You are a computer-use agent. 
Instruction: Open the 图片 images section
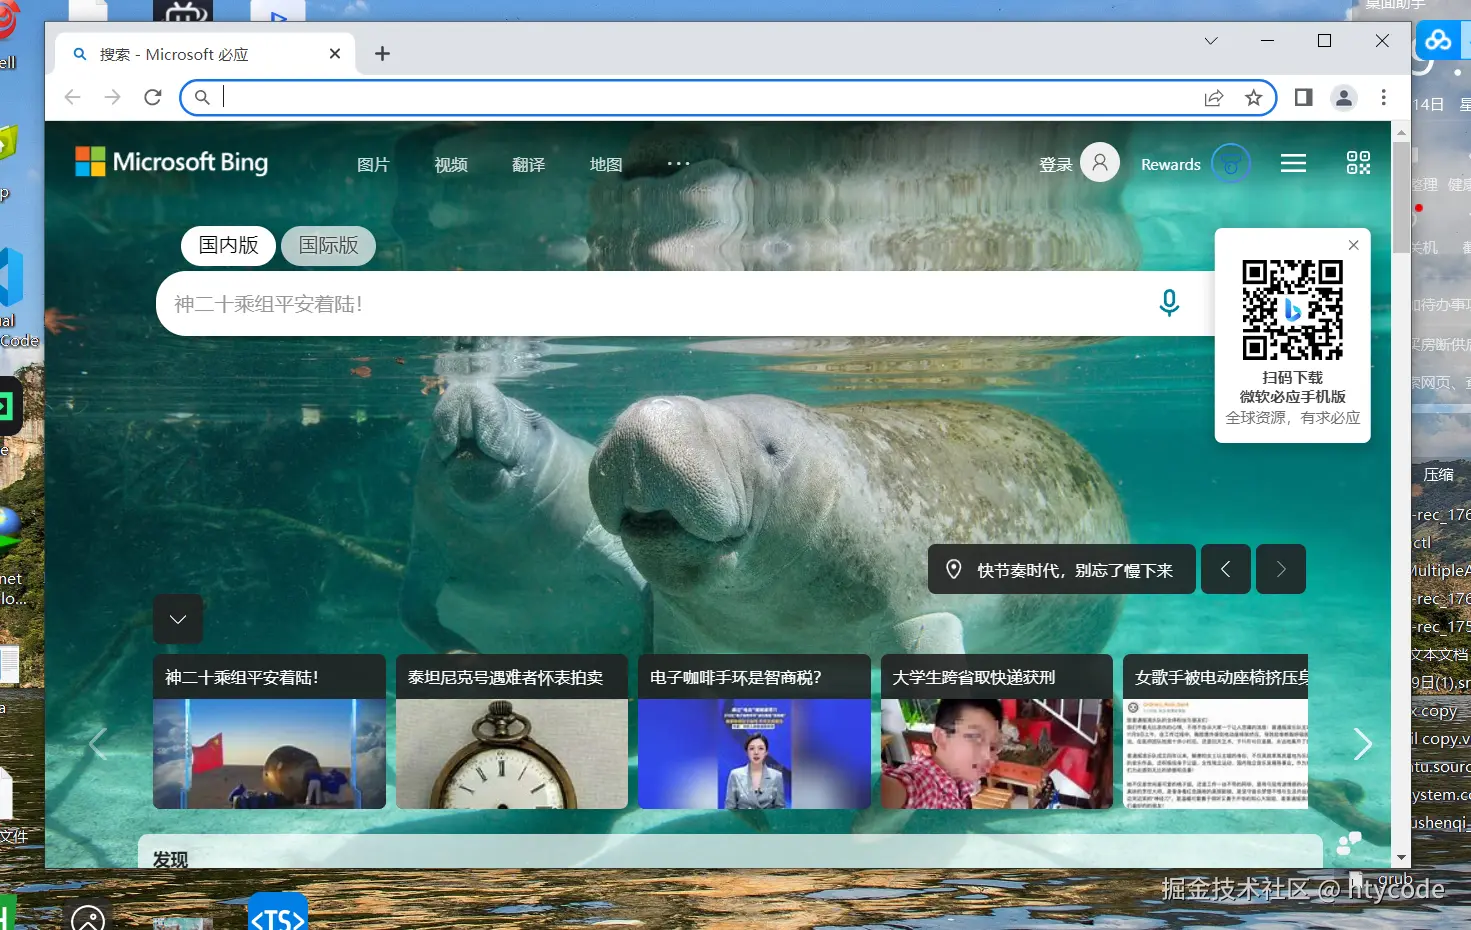point(373,164)
